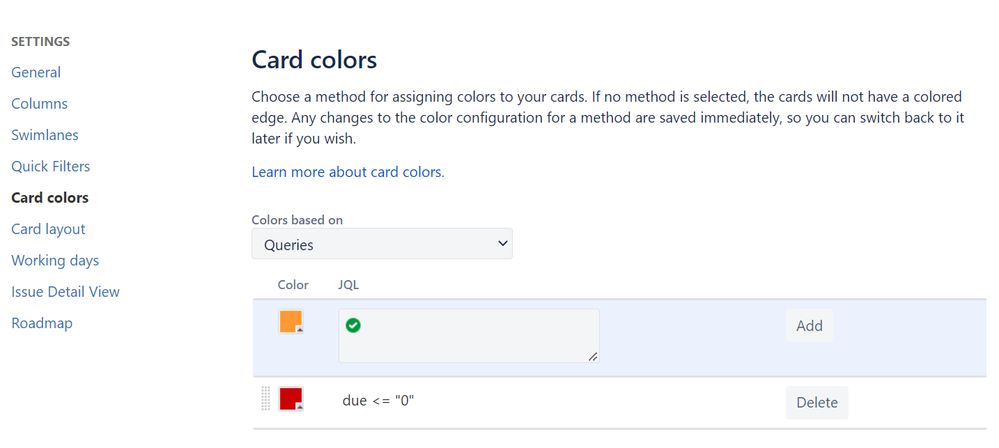Navigate to Swimlanes settings
Viewport: 999px width, 448px height.
(x=45, y=135)
